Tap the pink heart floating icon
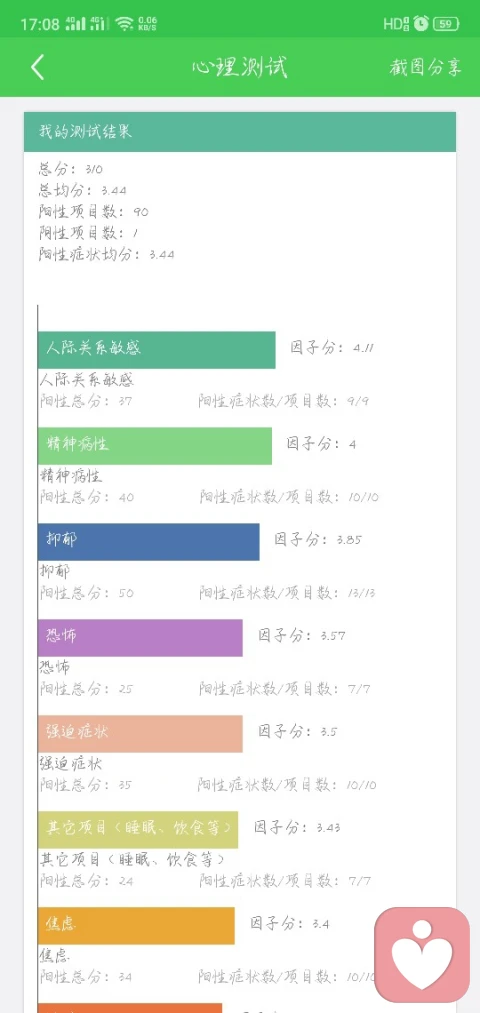This screenshot has width=480, height=1013. click(422, 955)
